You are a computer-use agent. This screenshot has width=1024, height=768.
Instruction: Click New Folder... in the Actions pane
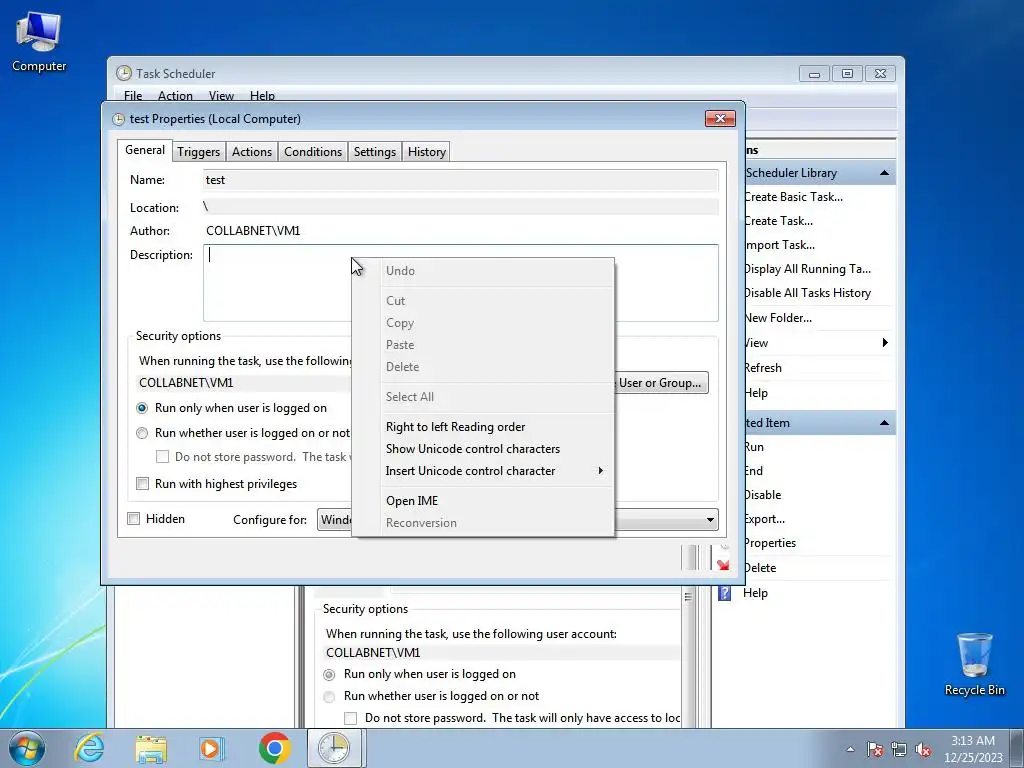tap(778, 318)
